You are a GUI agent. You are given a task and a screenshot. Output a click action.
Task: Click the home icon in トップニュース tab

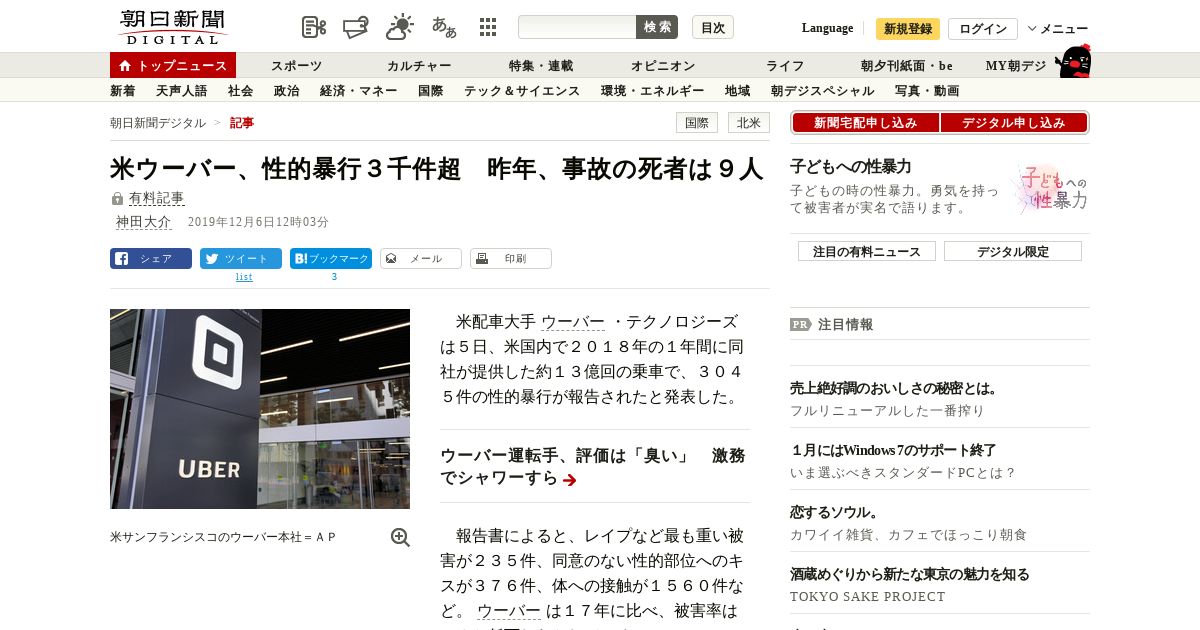pyautogui.click(x=125, y=66)
